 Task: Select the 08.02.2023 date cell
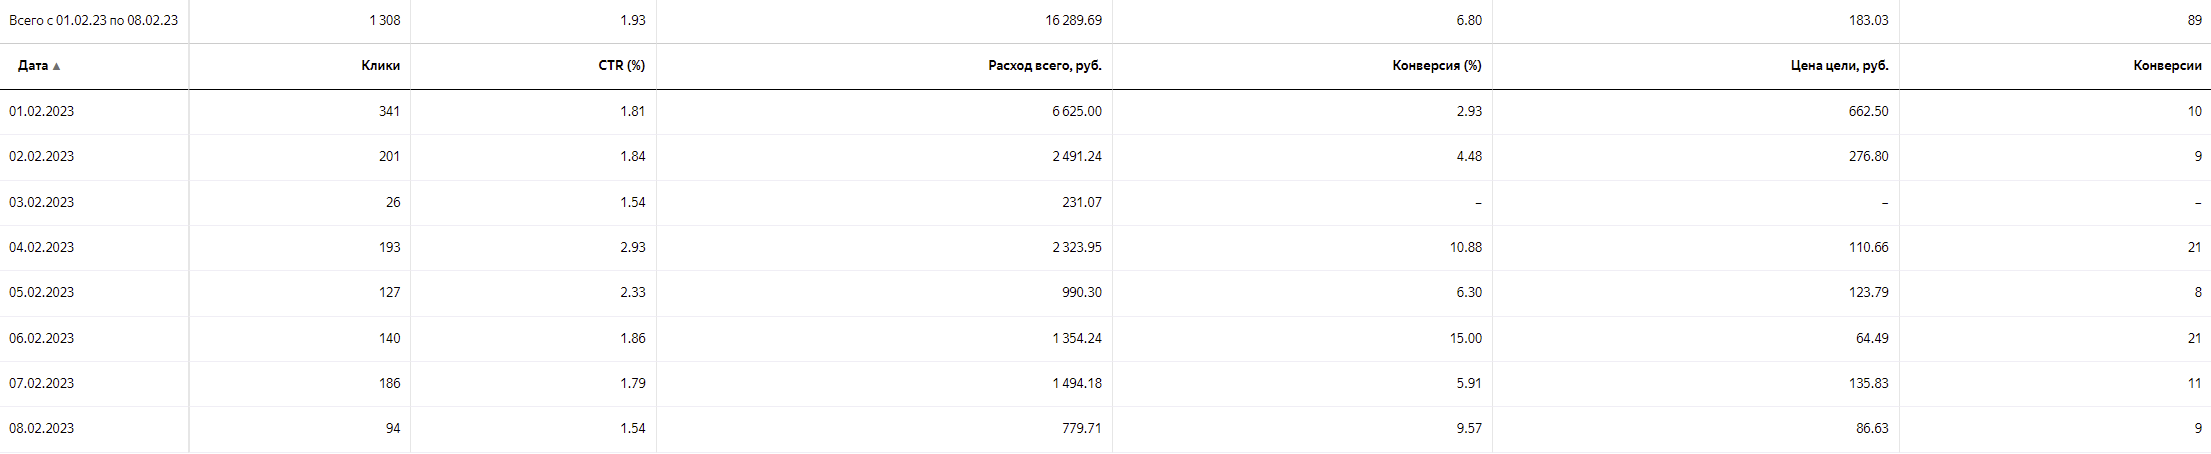42,428
